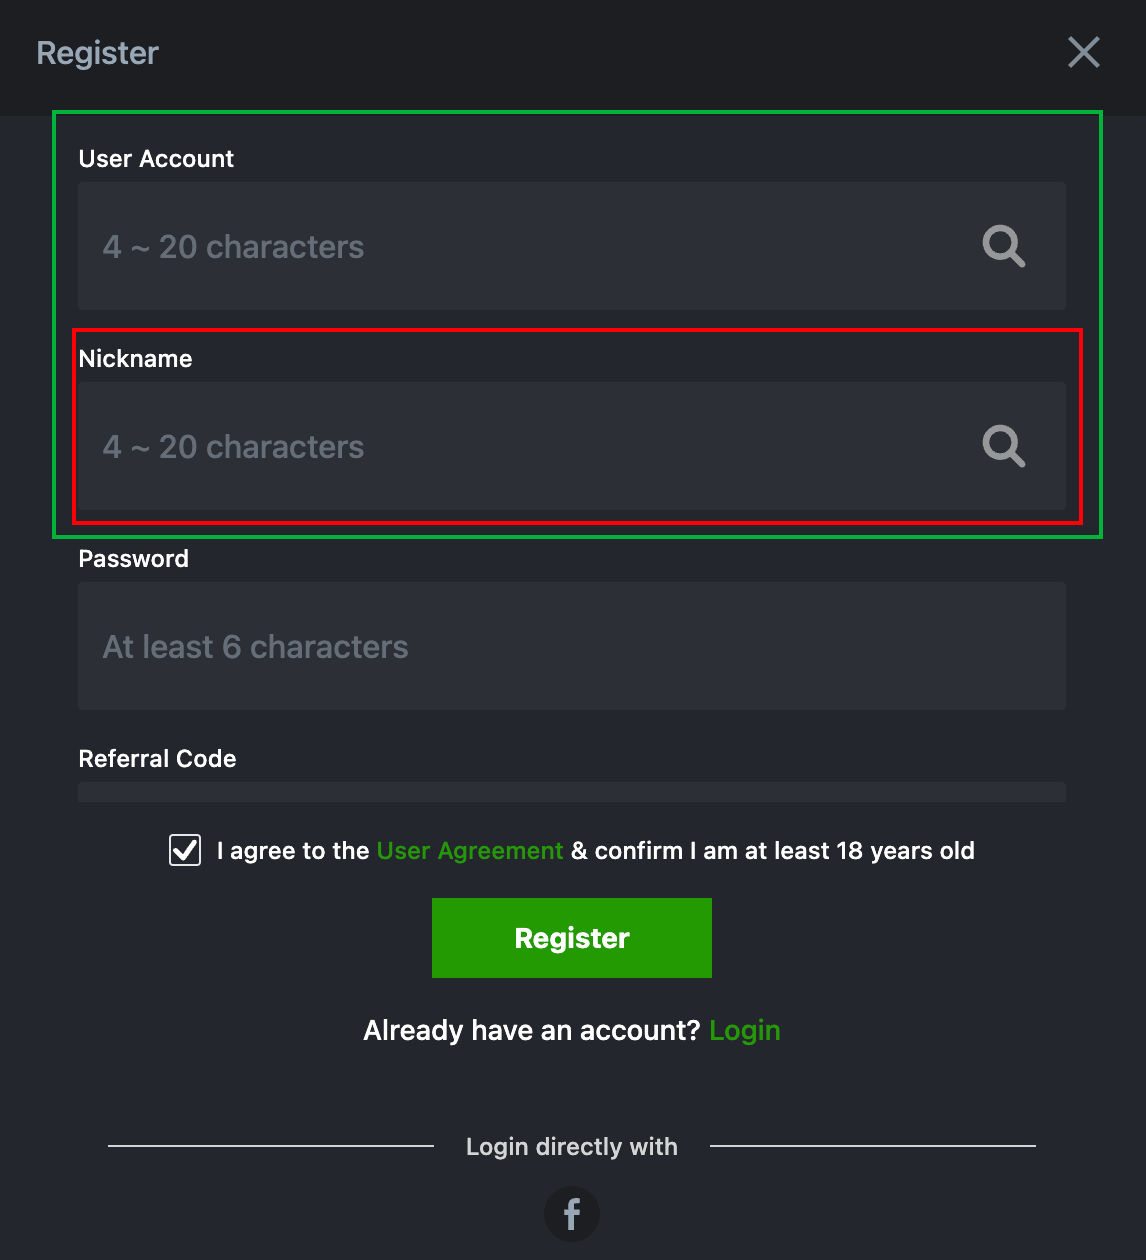
Task: Click the User Account availability search icon
Action: [1003, 246]
